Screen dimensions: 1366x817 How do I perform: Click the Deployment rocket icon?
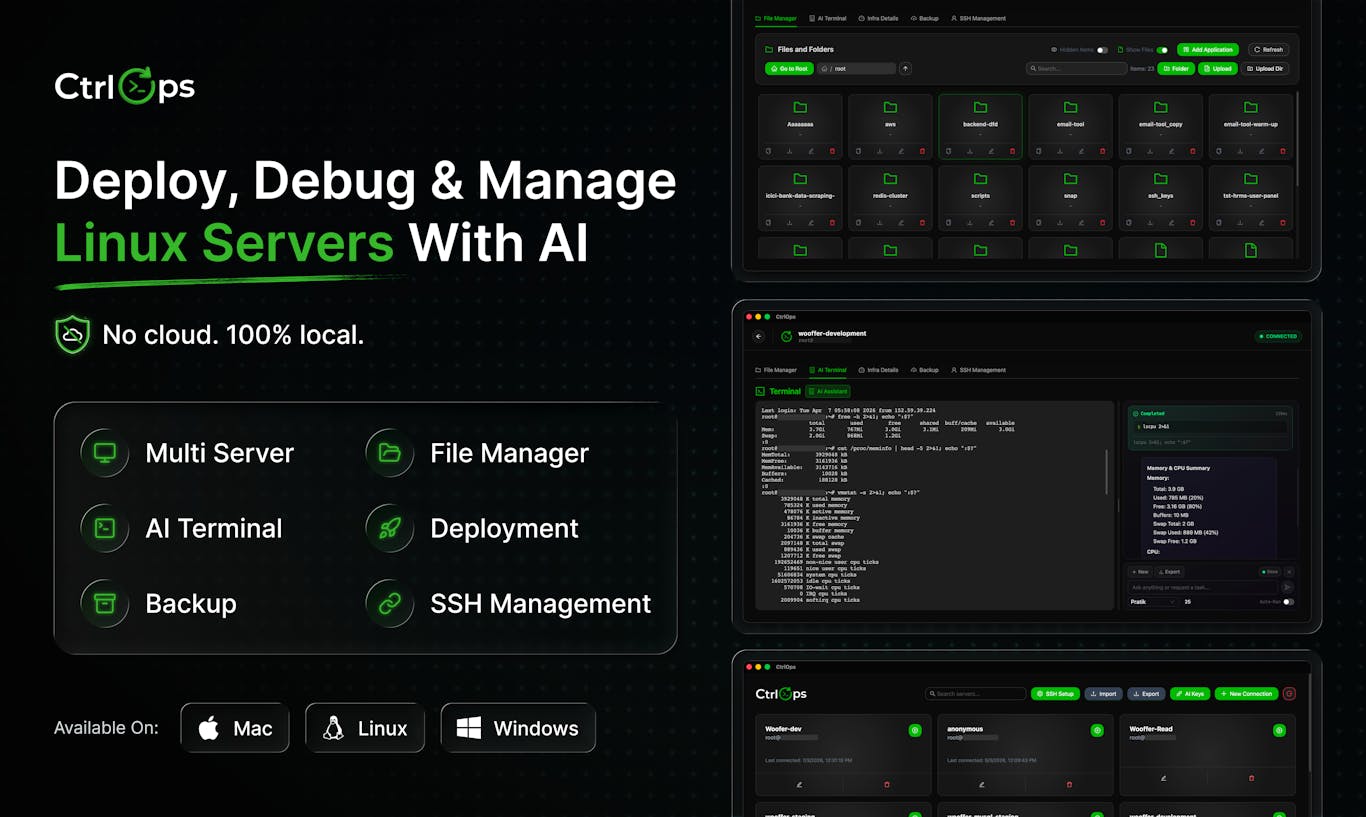click(x=390, y=528)
